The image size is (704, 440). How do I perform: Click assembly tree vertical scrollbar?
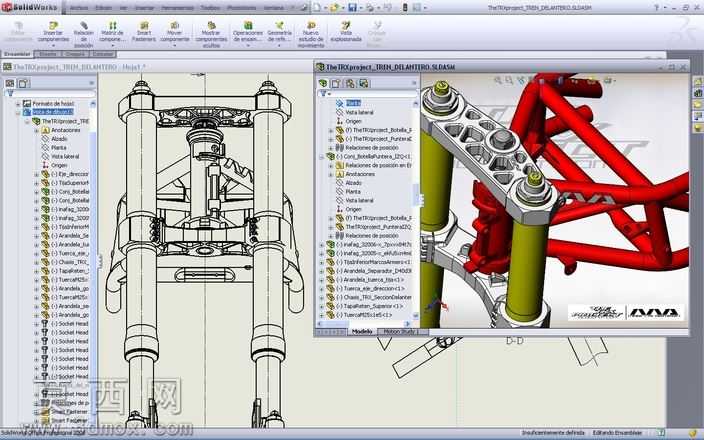tap(416, 211)
